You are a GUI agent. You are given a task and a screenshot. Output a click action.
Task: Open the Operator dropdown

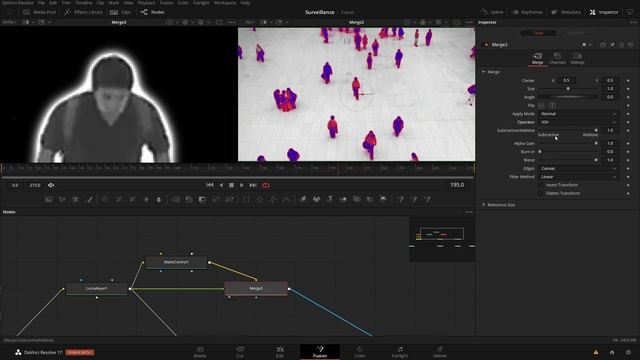(579, 122)
